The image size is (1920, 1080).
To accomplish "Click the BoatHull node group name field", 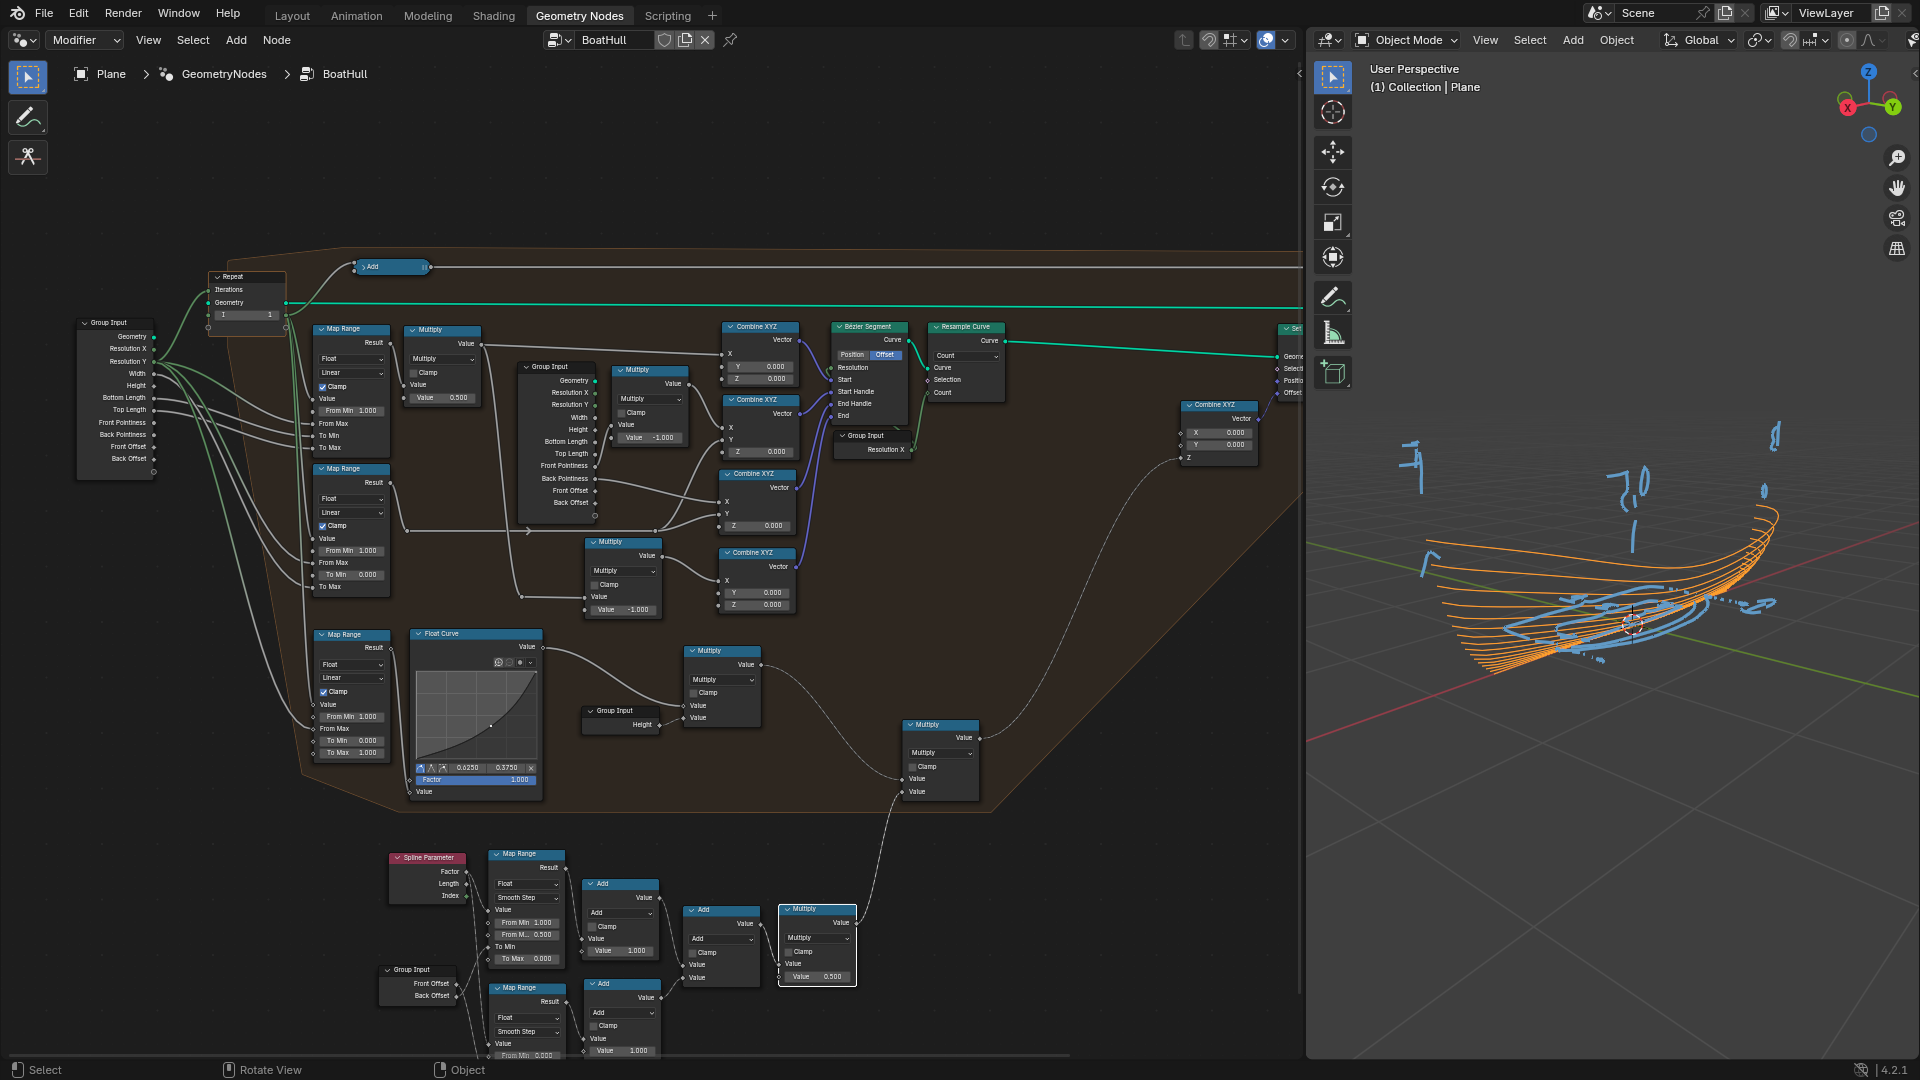I will [613, 40].
